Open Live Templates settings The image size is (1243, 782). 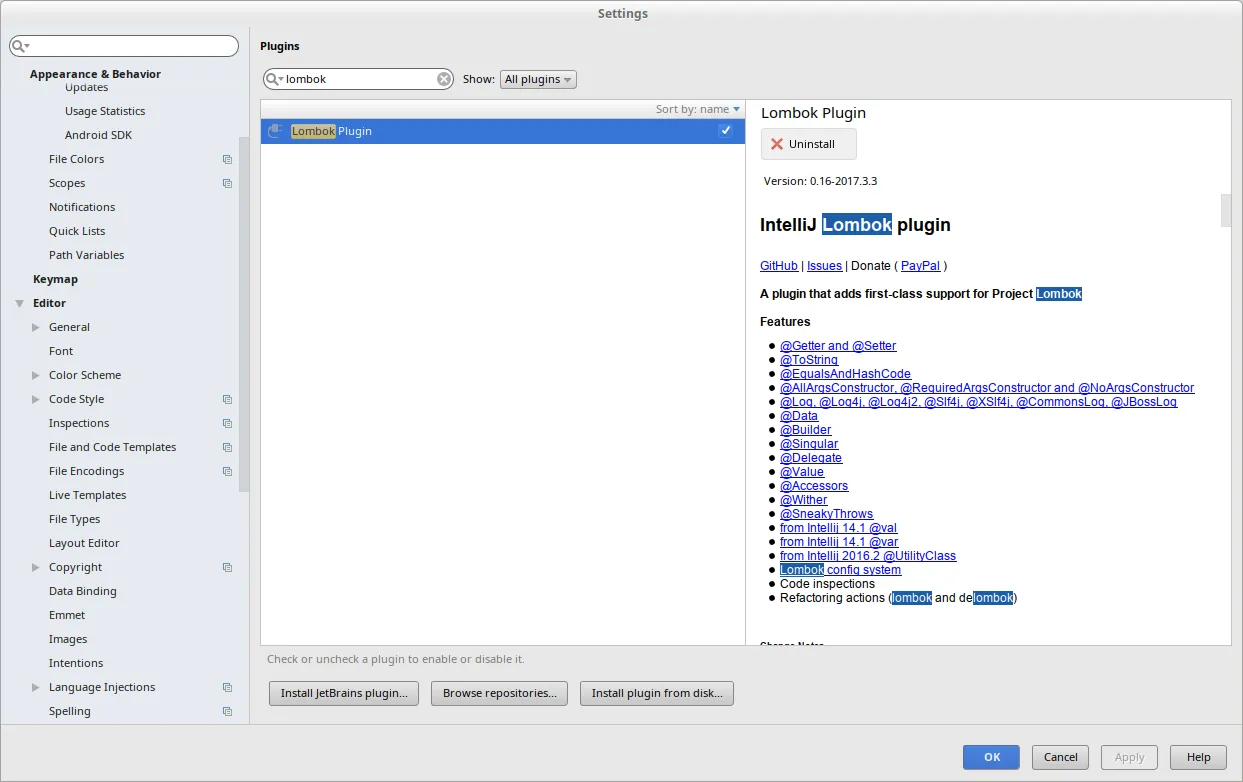(x=88, y=495)
